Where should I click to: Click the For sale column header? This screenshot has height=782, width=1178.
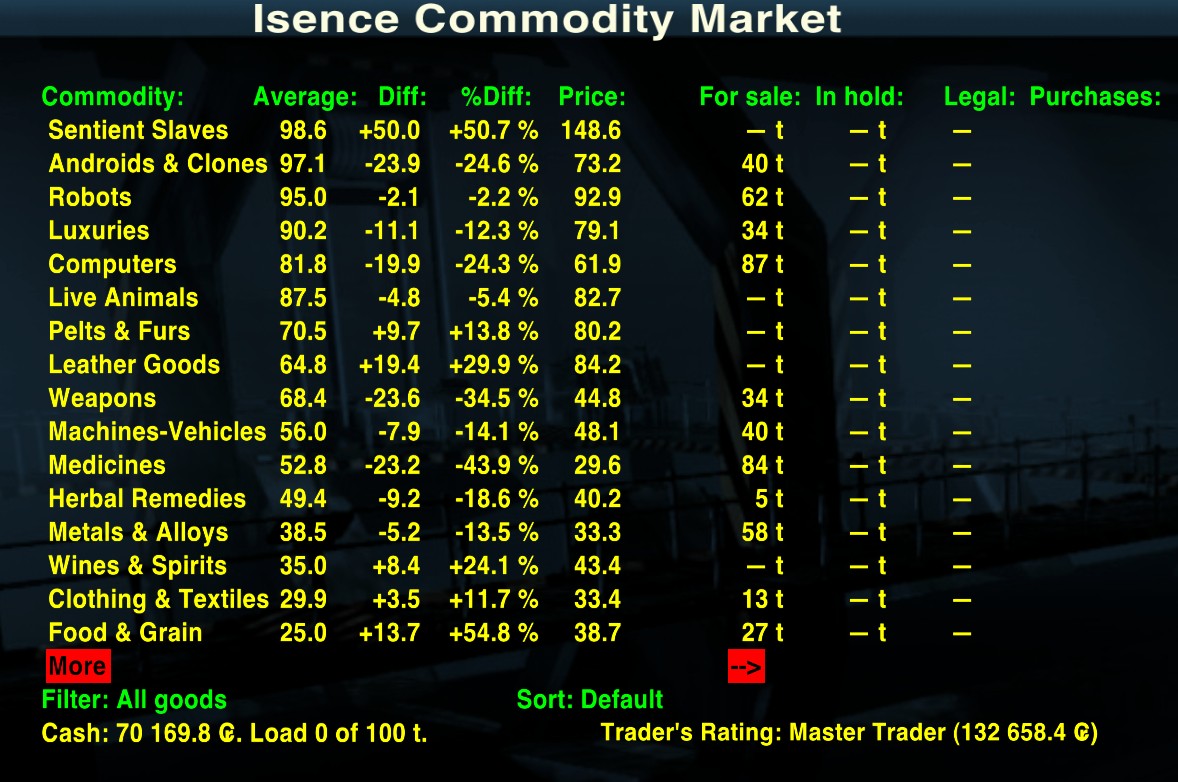coord(750,97)
